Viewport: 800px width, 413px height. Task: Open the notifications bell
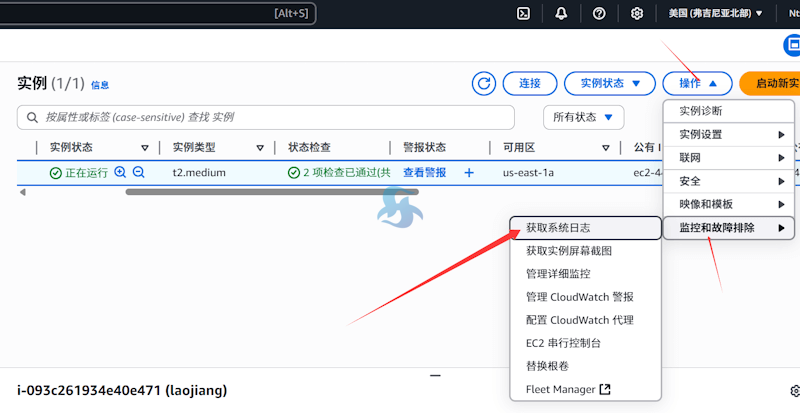pyautogui.click(x=561, y=14)
